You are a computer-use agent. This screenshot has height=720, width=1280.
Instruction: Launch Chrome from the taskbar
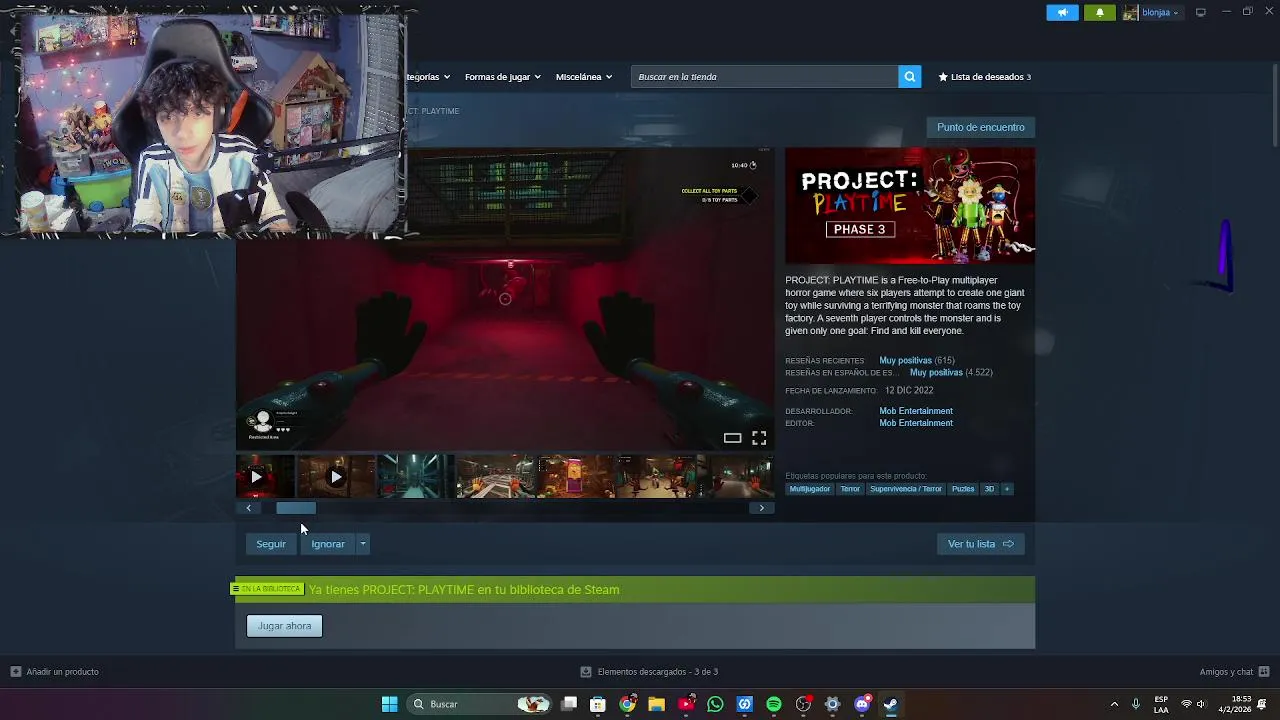coord(627,704)
